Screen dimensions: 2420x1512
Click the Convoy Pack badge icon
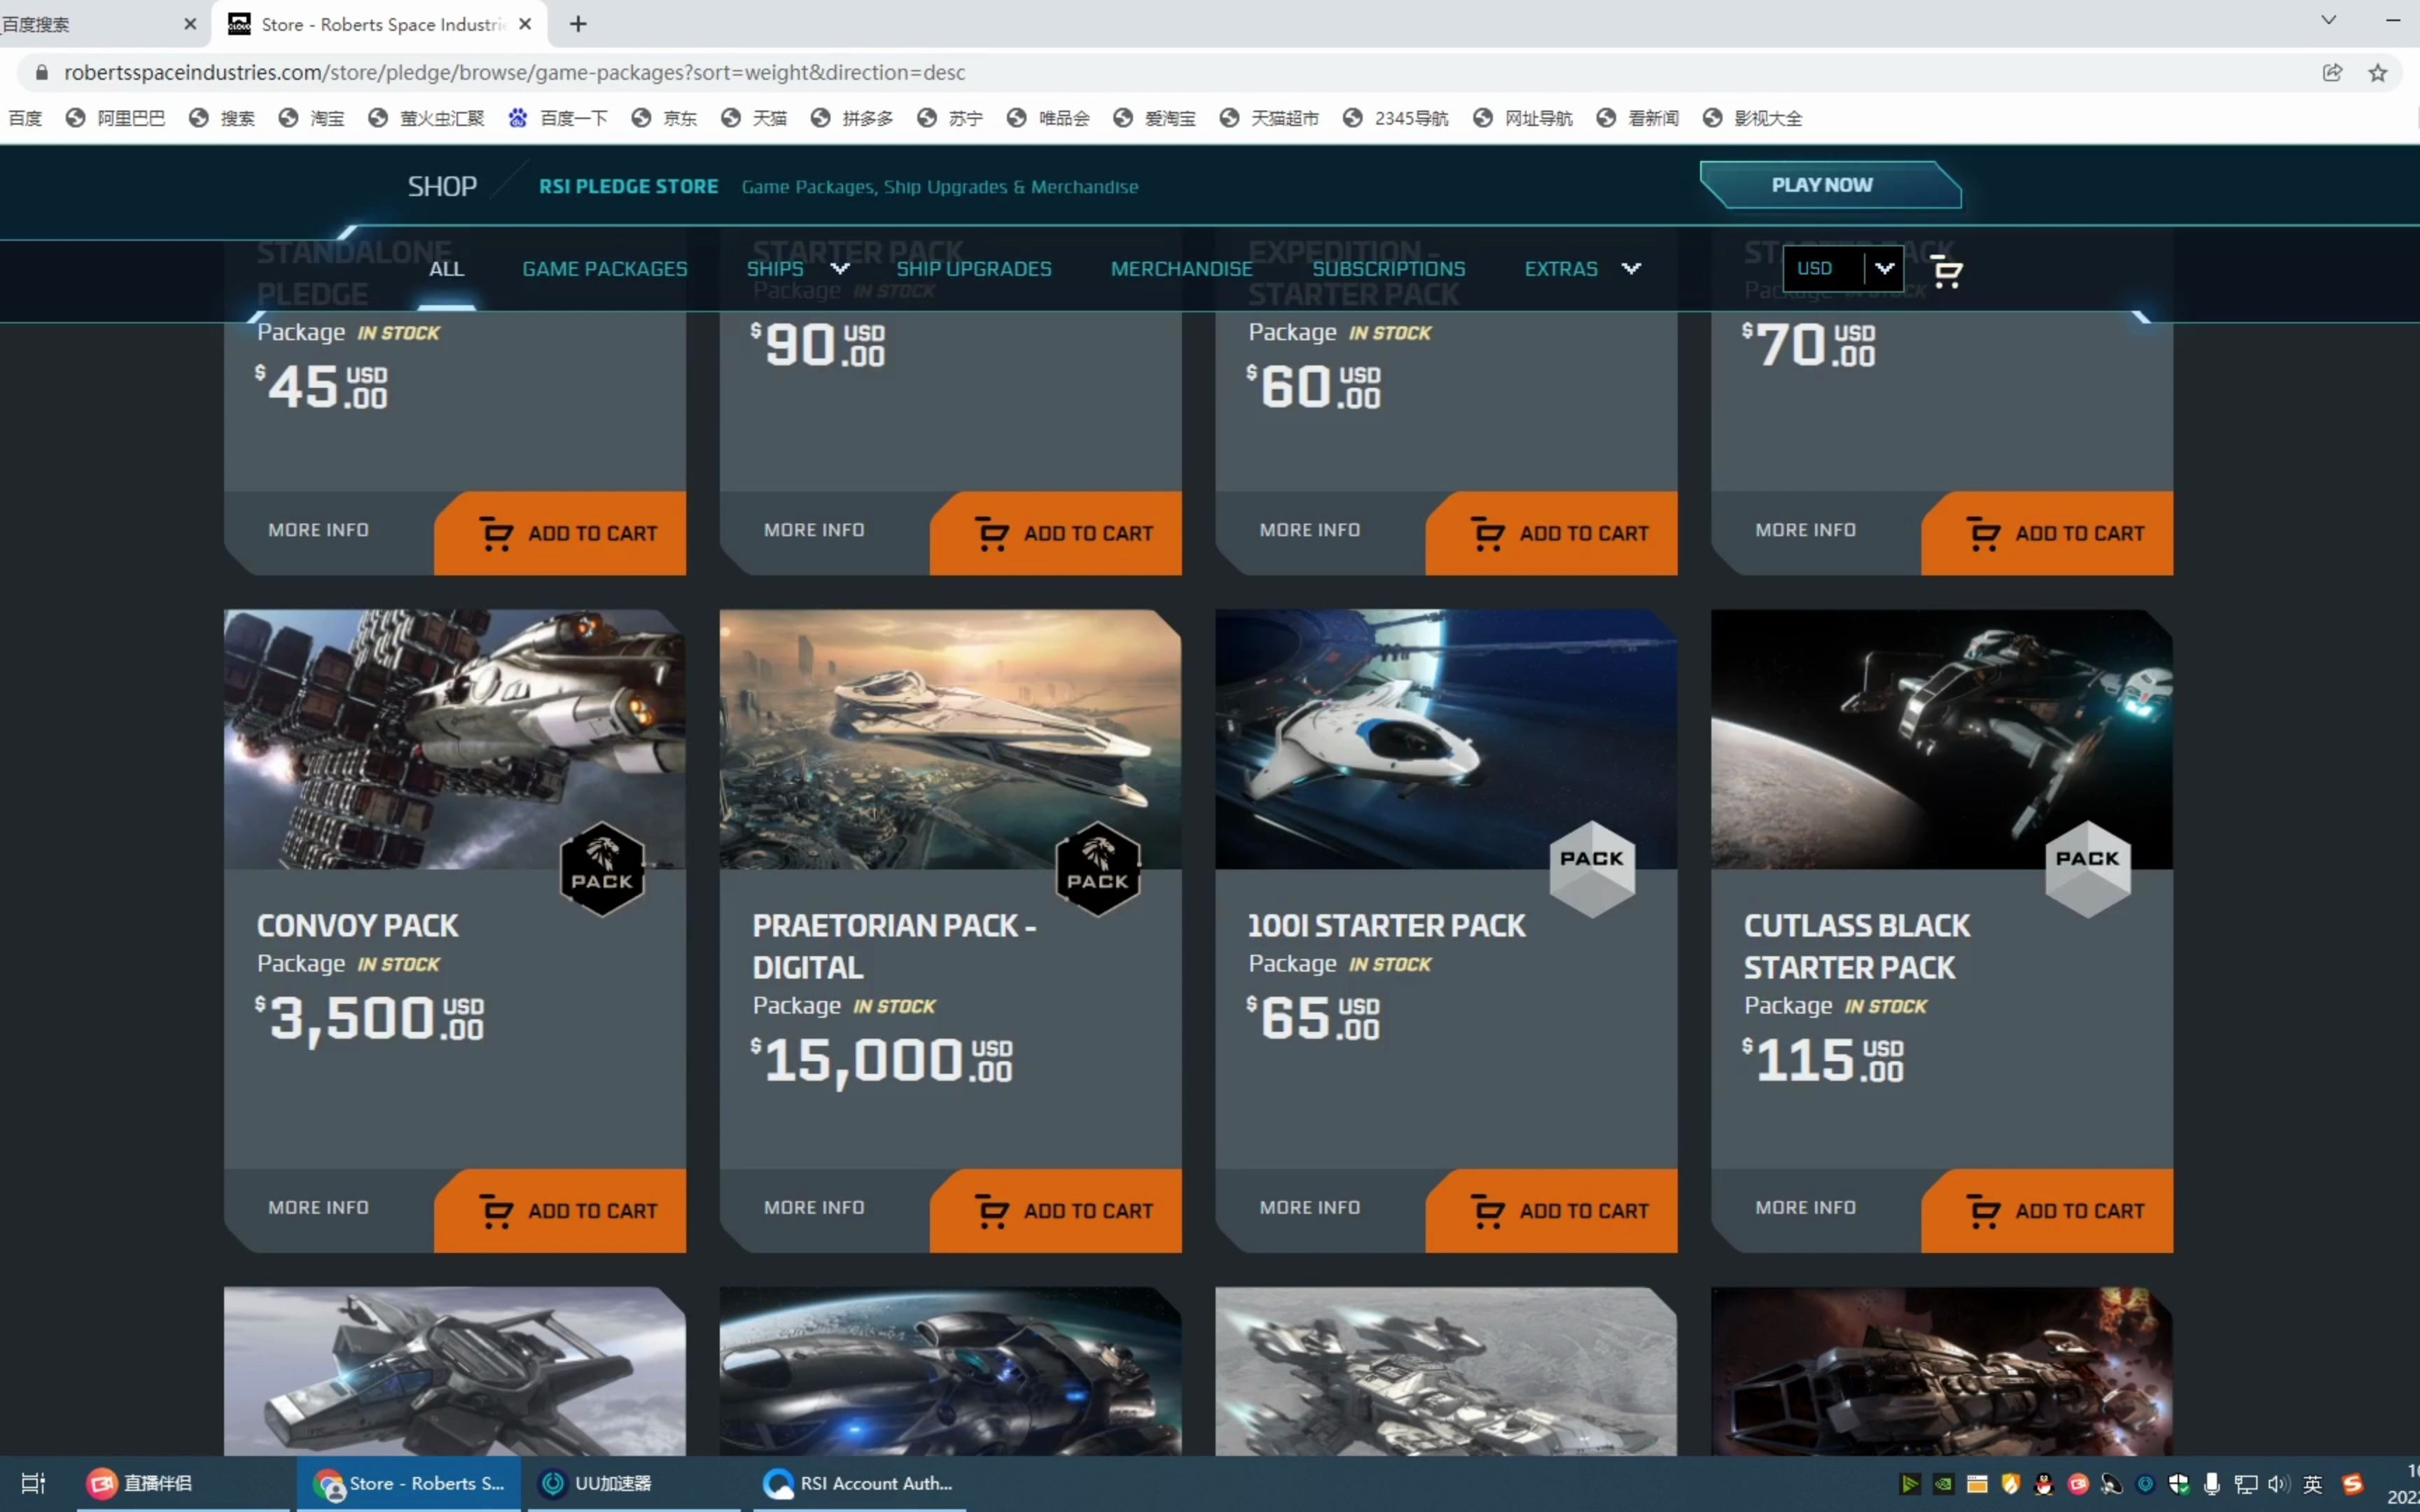pyautogui.click(x=602, y=868)
